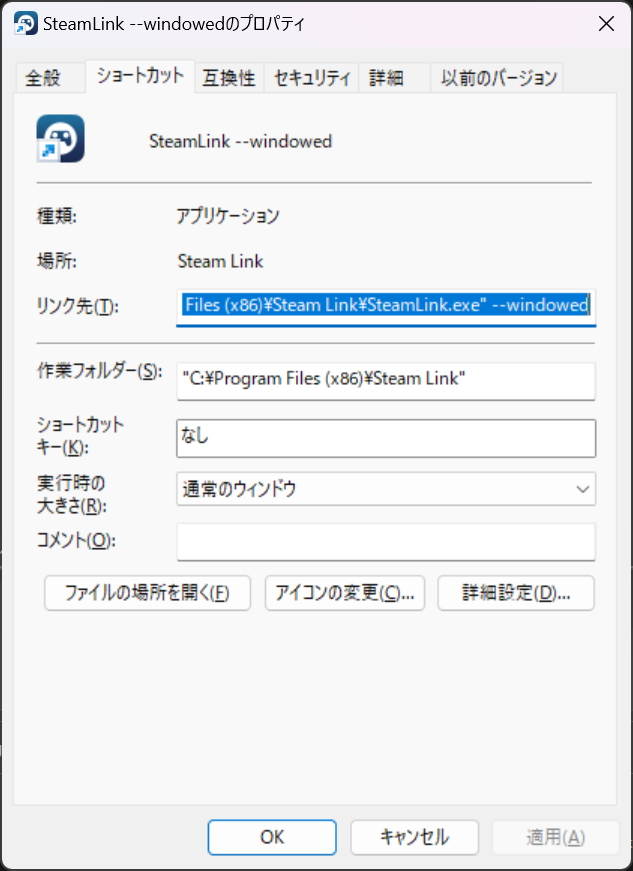The height and width of the screenshot is (871, 633).
Task: Click the アイコンの変更 button
Action: pos(345,593)
